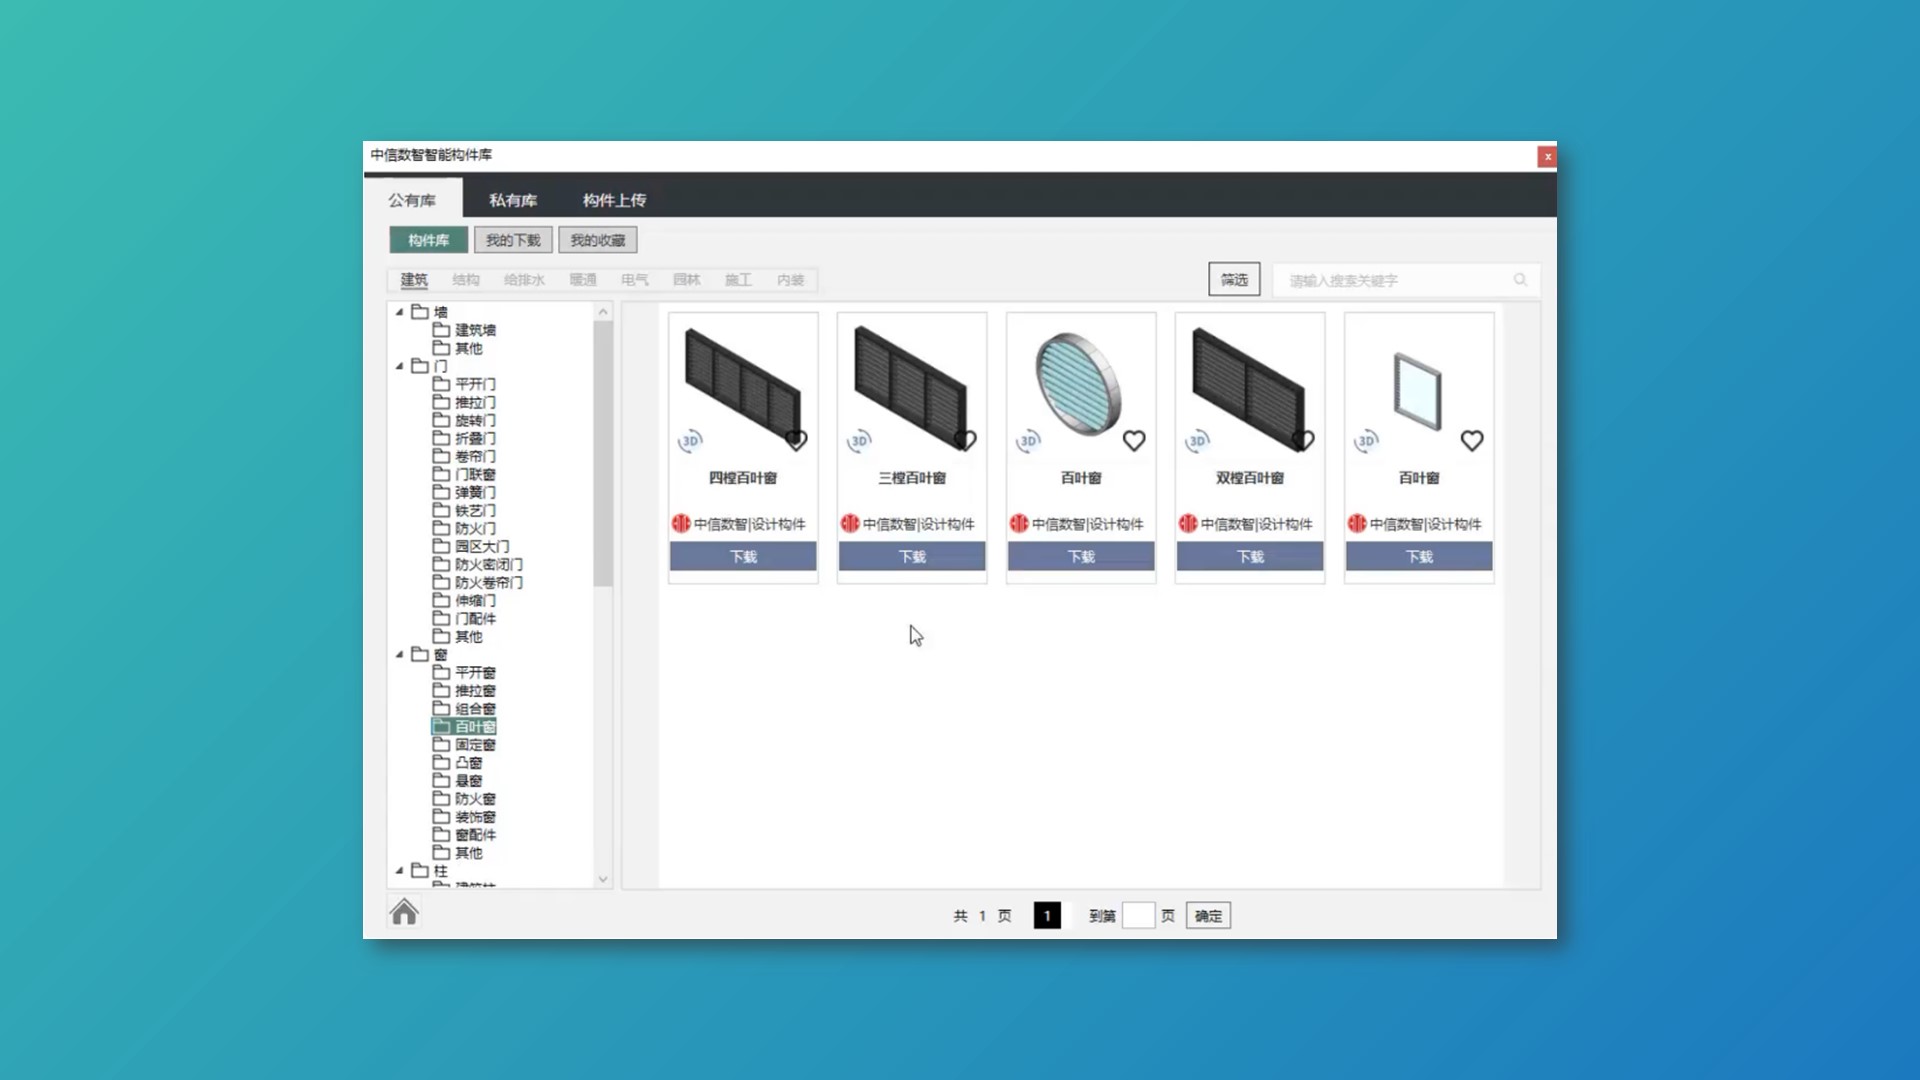Favorite the 三樘百叶窗 component
The width and height of the screenshot is (1920, 1080).
pos(965,441)
